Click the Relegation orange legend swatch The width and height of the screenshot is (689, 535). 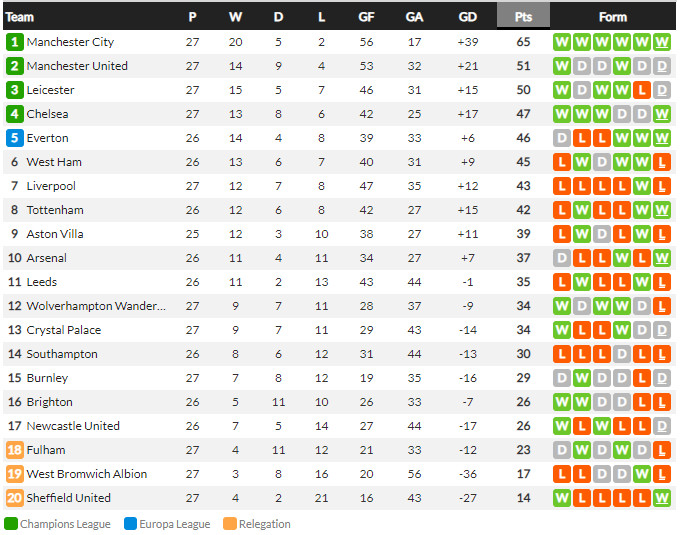tap(230, 524)
